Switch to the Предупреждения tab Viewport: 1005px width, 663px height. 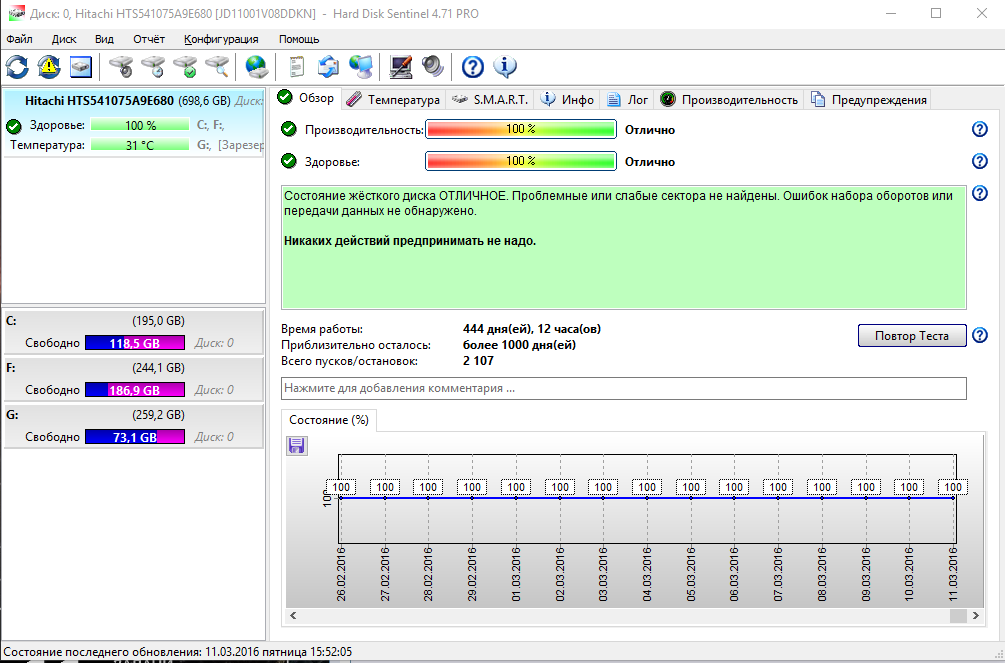(868, 100)
